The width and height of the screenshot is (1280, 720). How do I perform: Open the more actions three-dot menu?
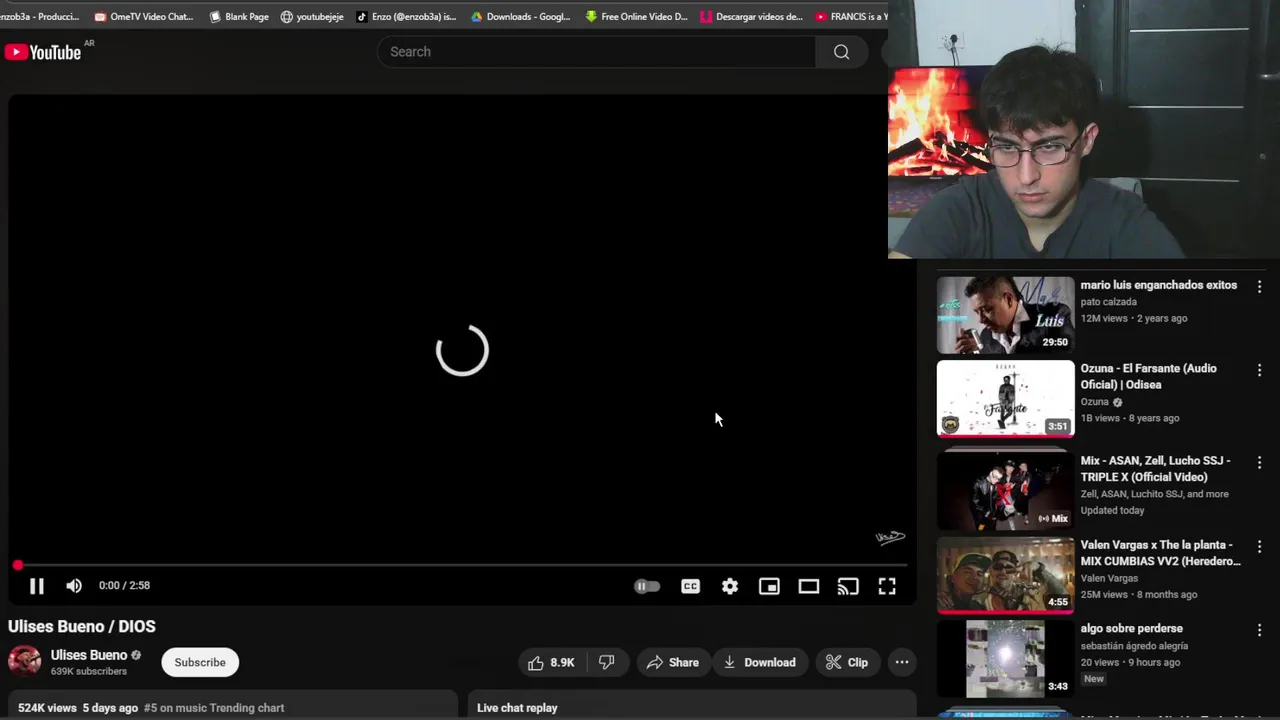tap(902, 662)
